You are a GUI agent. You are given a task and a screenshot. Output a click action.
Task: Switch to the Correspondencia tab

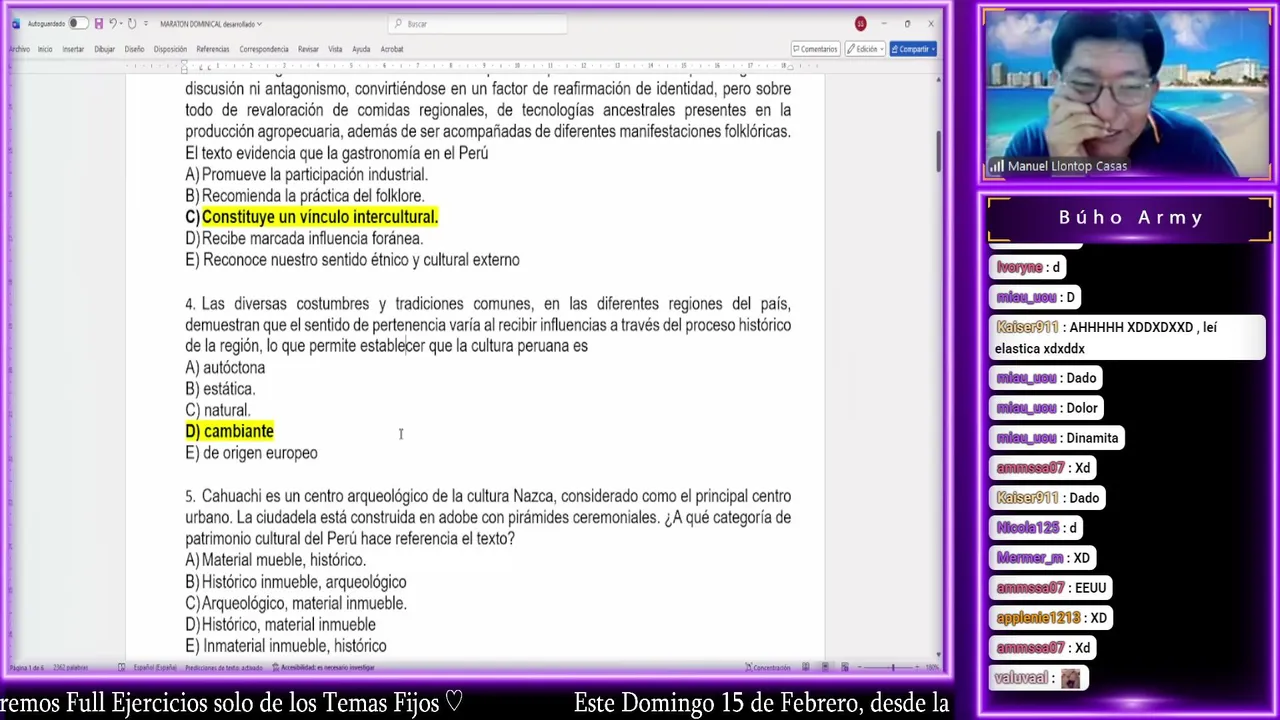[x=264, y=49]
